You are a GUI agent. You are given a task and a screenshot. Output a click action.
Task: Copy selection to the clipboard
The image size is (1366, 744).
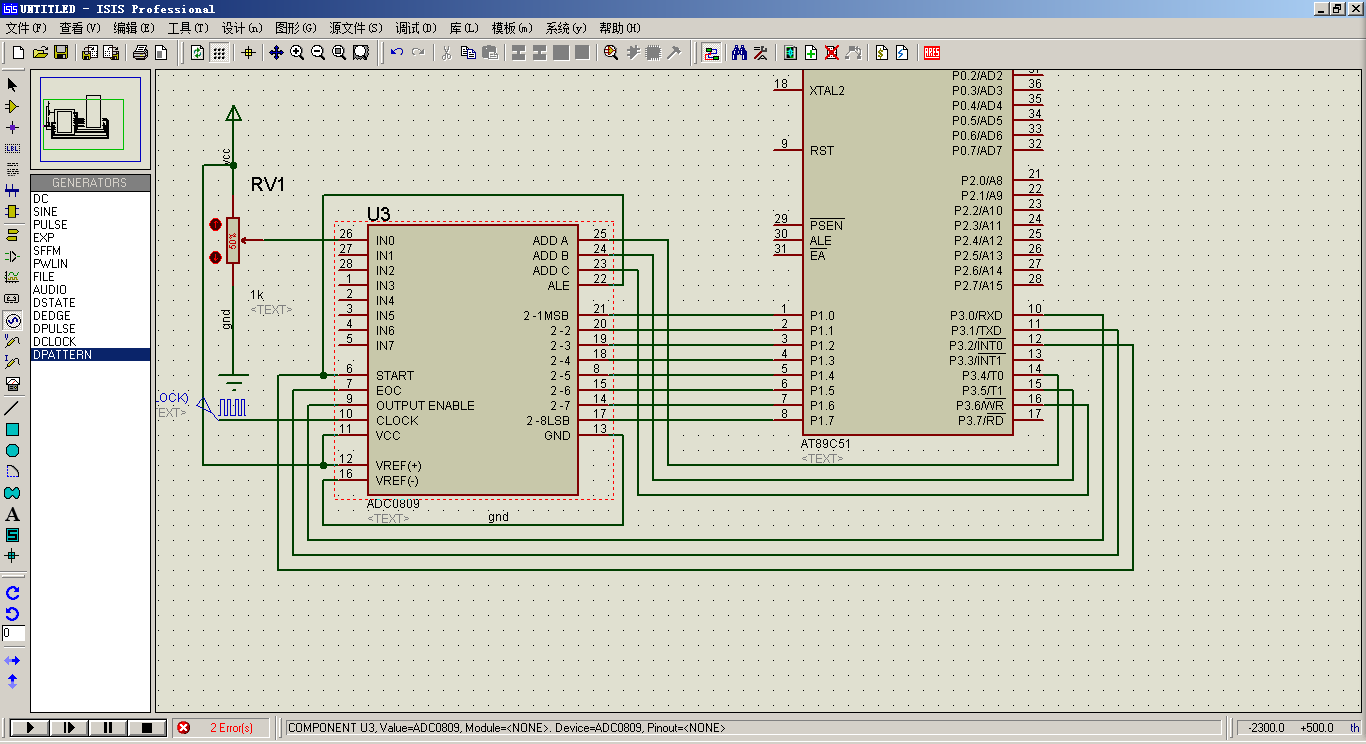pos(467,53)
